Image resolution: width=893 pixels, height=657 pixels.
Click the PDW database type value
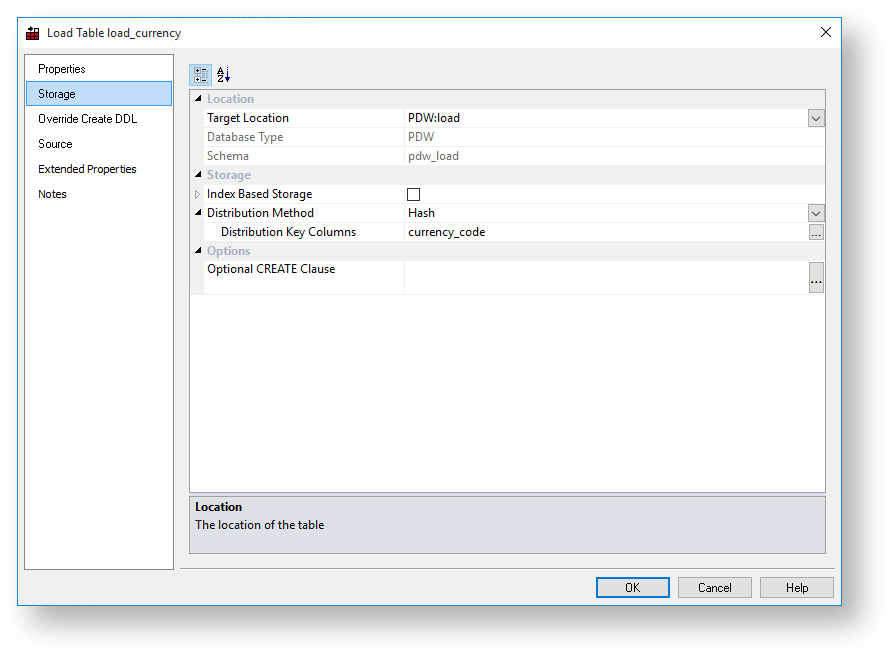421,137
